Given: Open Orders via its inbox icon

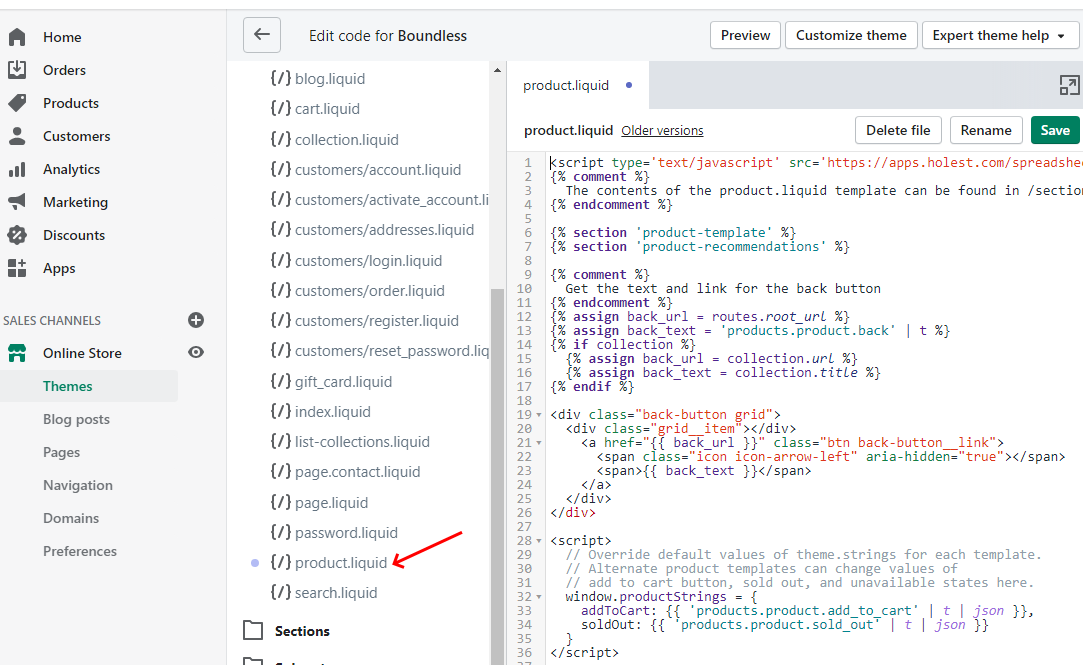Looking at the screenshot, I should (x=17, y=70).
